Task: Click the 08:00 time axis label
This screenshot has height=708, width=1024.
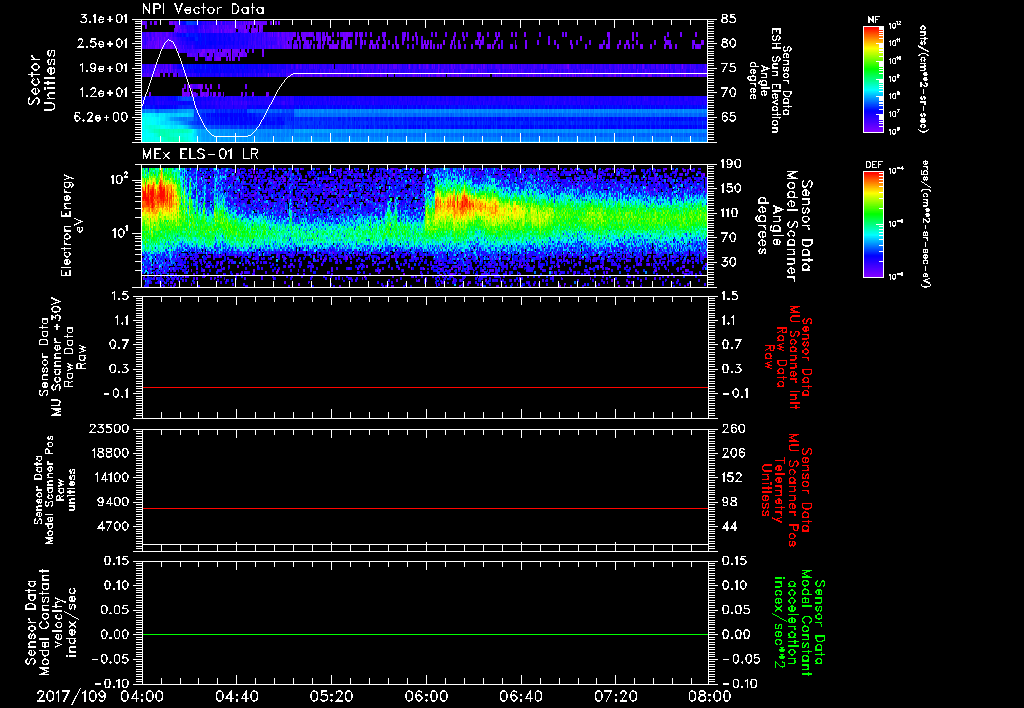Action: pos(710,696)
